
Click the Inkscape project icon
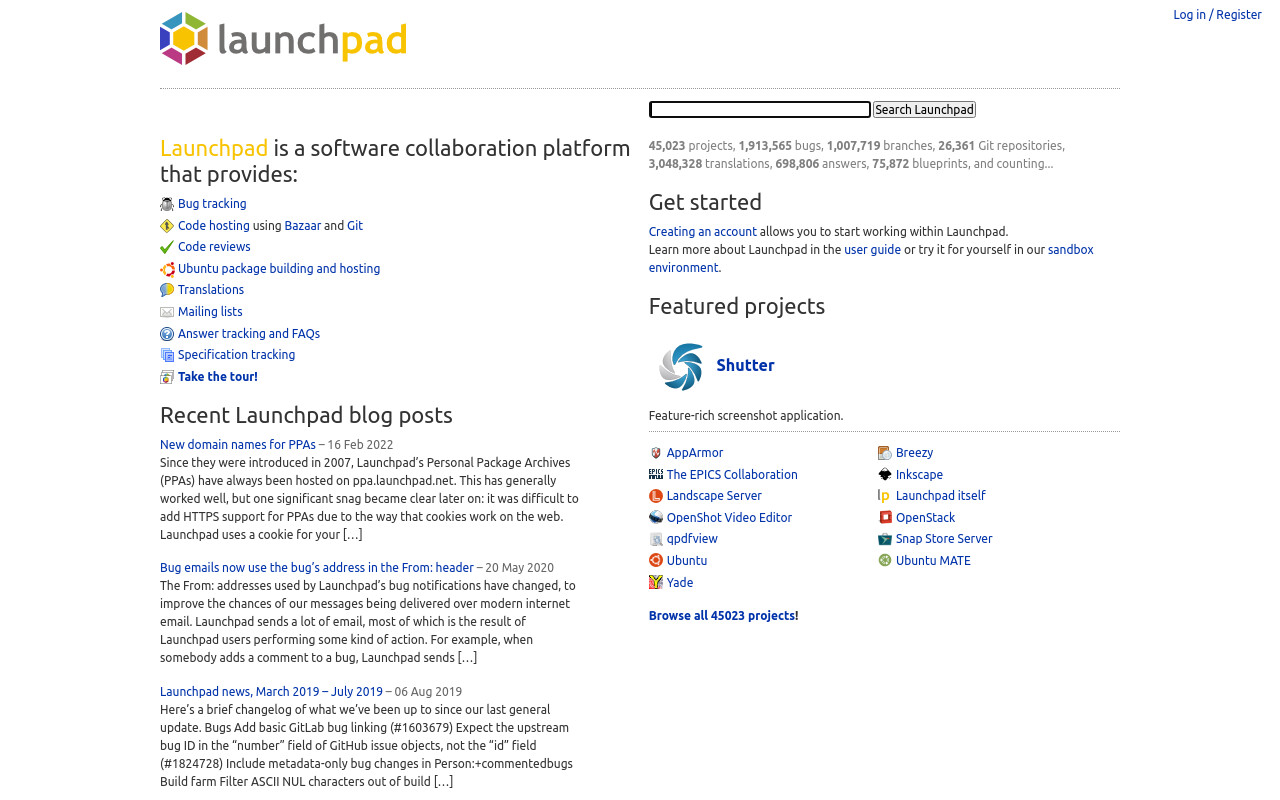(885, 475)
